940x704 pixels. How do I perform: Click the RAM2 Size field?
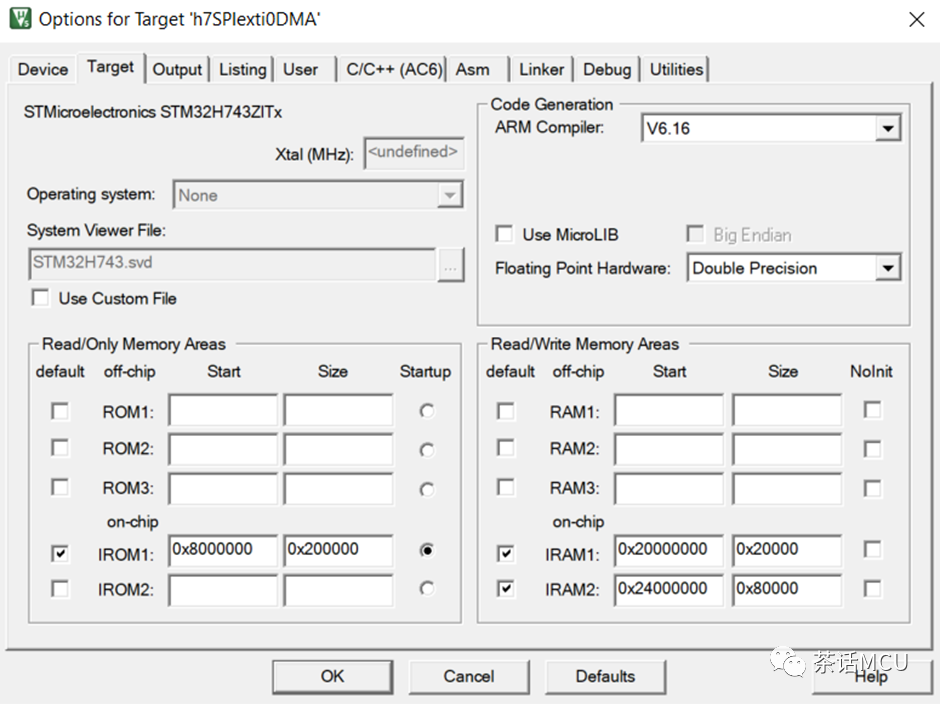(x=787, y=449)
